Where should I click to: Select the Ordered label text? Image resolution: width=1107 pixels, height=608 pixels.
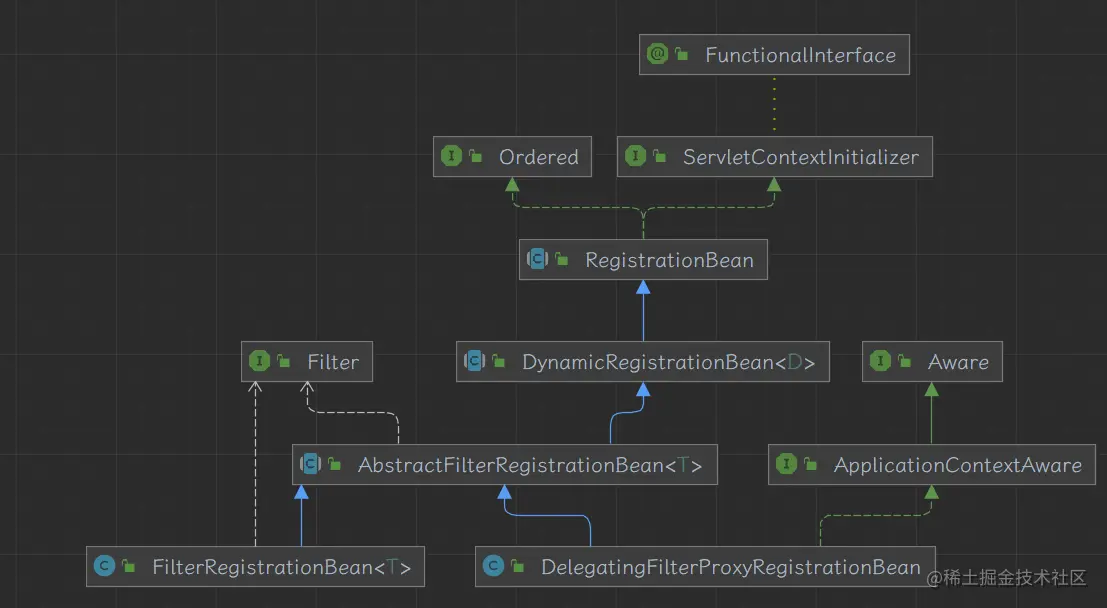pyautogui.click(x=539, y=157)
